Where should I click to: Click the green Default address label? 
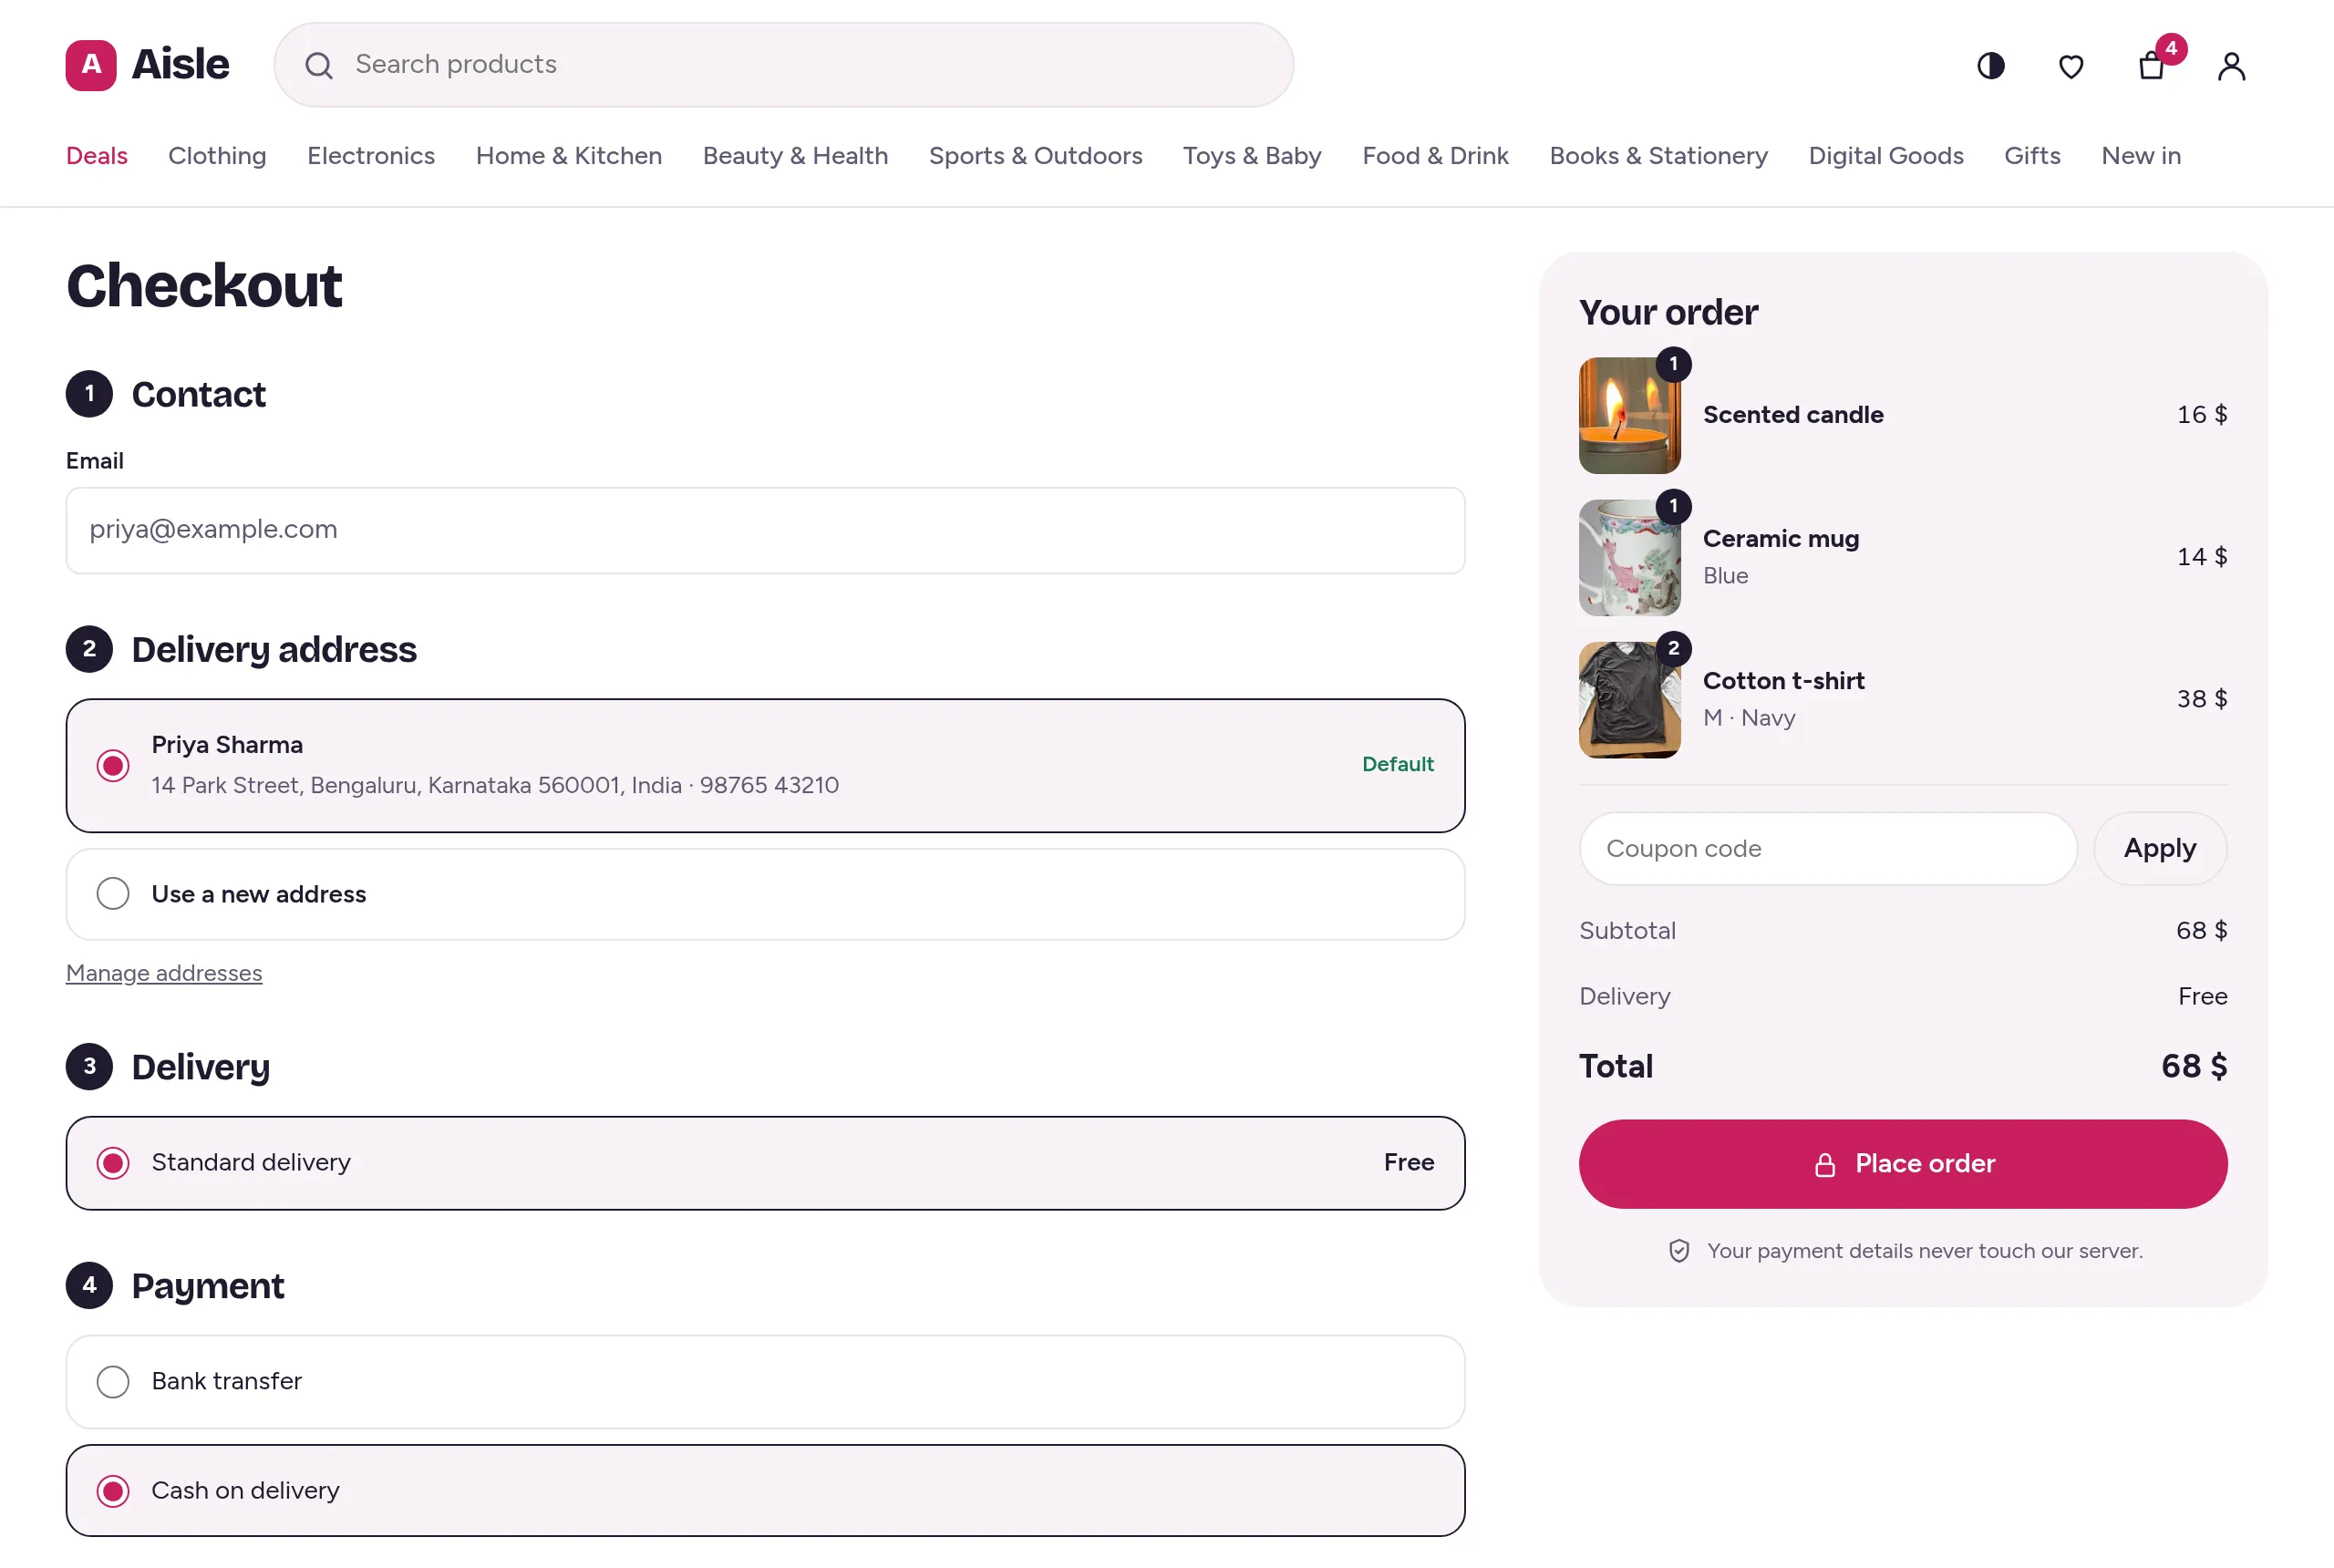click(x=1398, y=764)
